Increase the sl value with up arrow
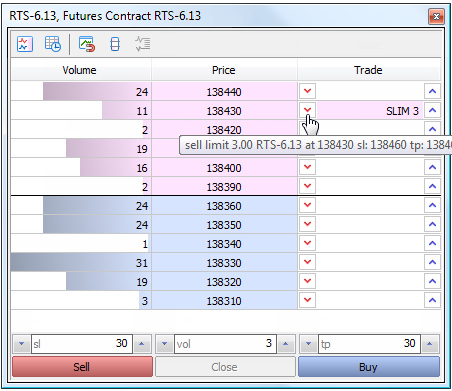 click(142, 343)
